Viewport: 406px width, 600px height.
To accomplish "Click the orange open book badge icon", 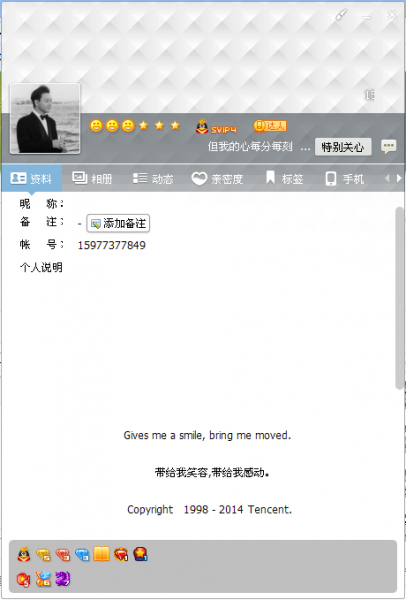I will click(x=101, y=554).
